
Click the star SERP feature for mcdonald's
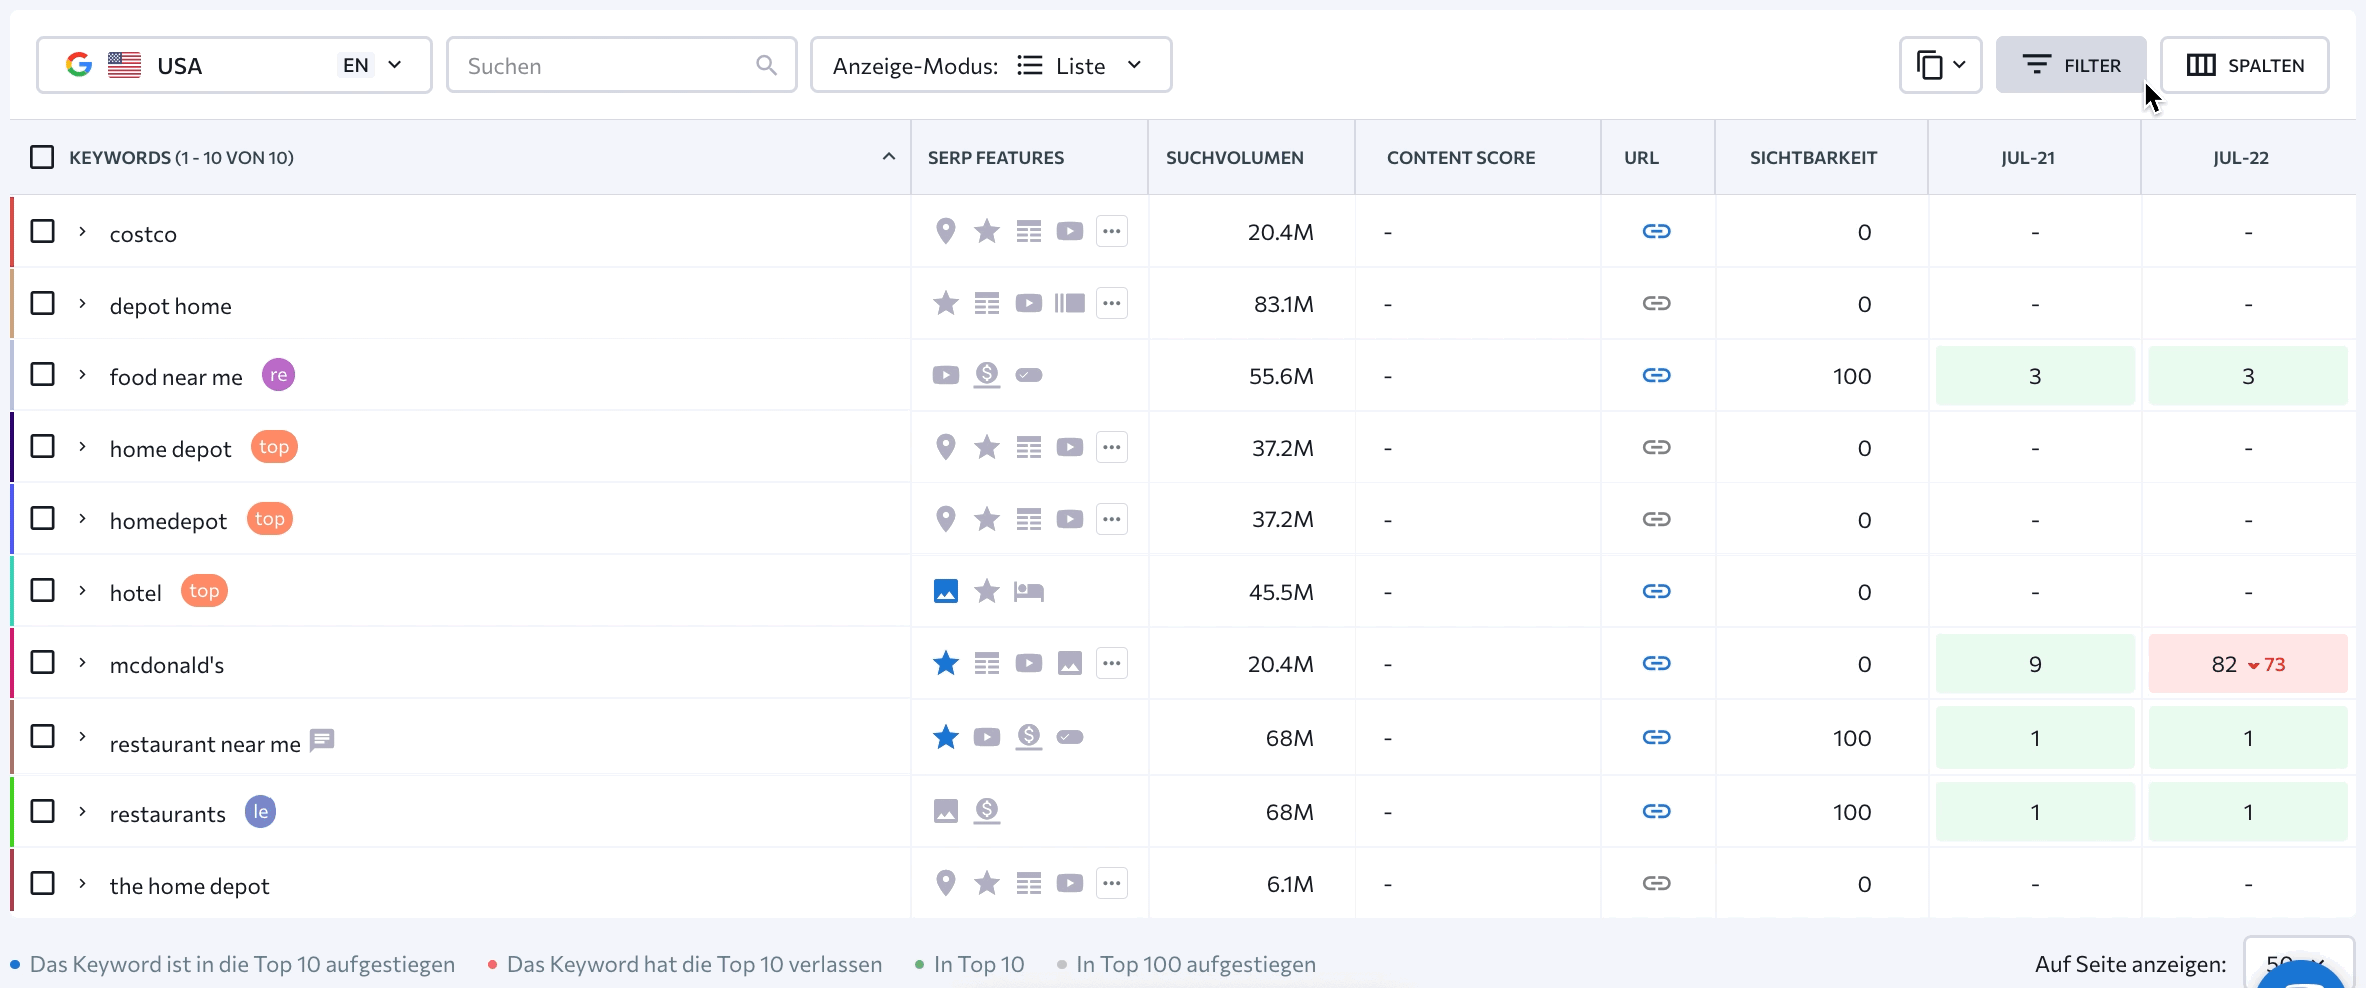point(945,663)
